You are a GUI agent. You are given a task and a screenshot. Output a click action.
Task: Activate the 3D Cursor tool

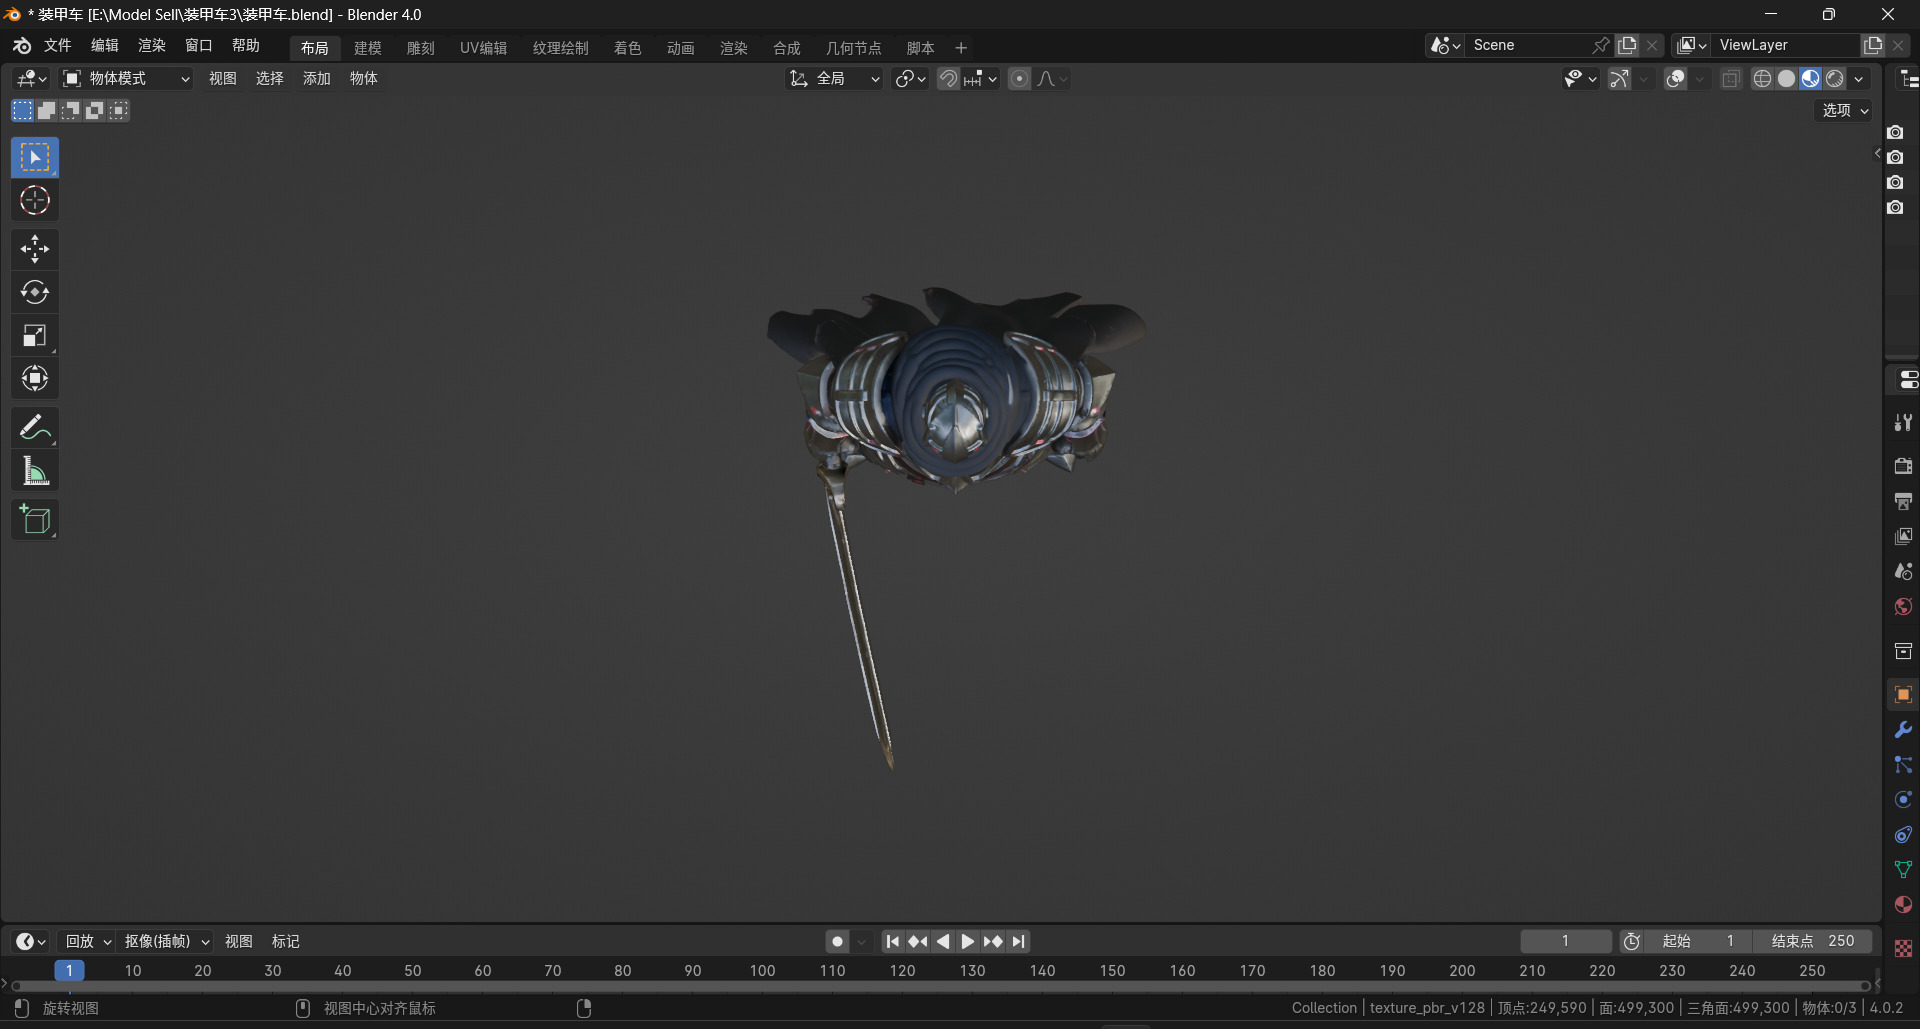(35, 201)
